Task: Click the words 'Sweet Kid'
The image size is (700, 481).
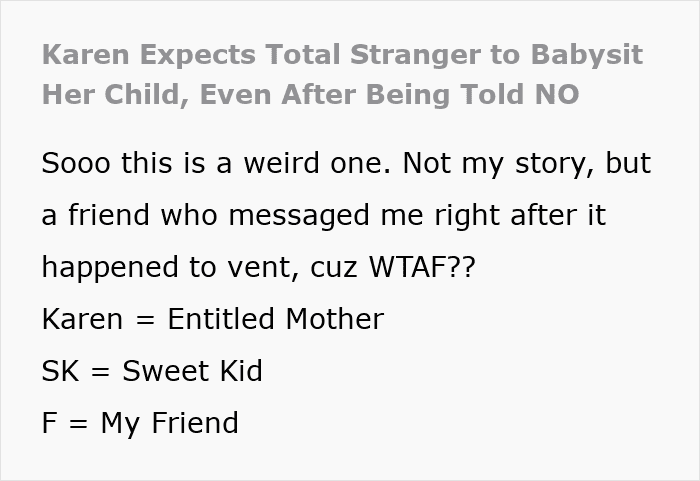Action: [x=192, y=371]
